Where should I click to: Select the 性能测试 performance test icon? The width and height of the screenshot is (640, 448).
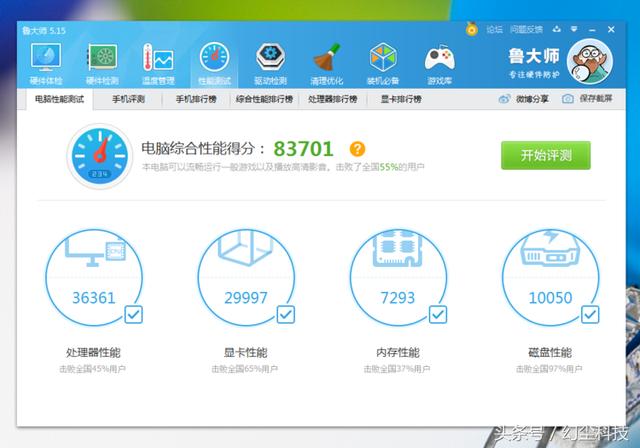click(214, 64)
